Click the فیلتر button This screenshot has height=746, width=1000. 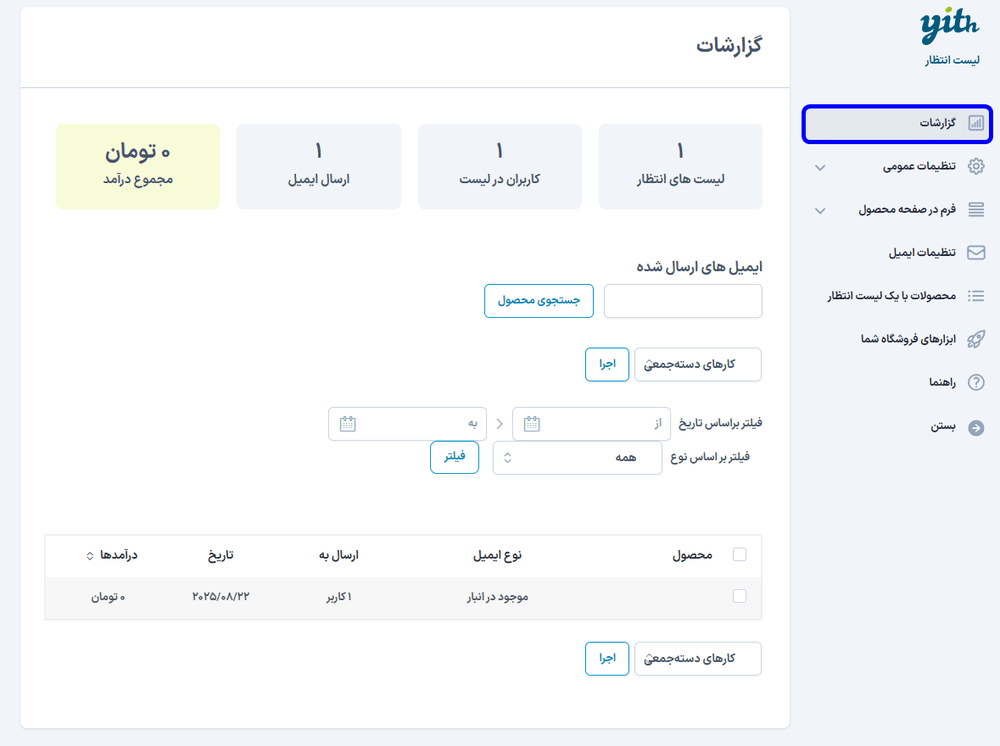(455, 457)
